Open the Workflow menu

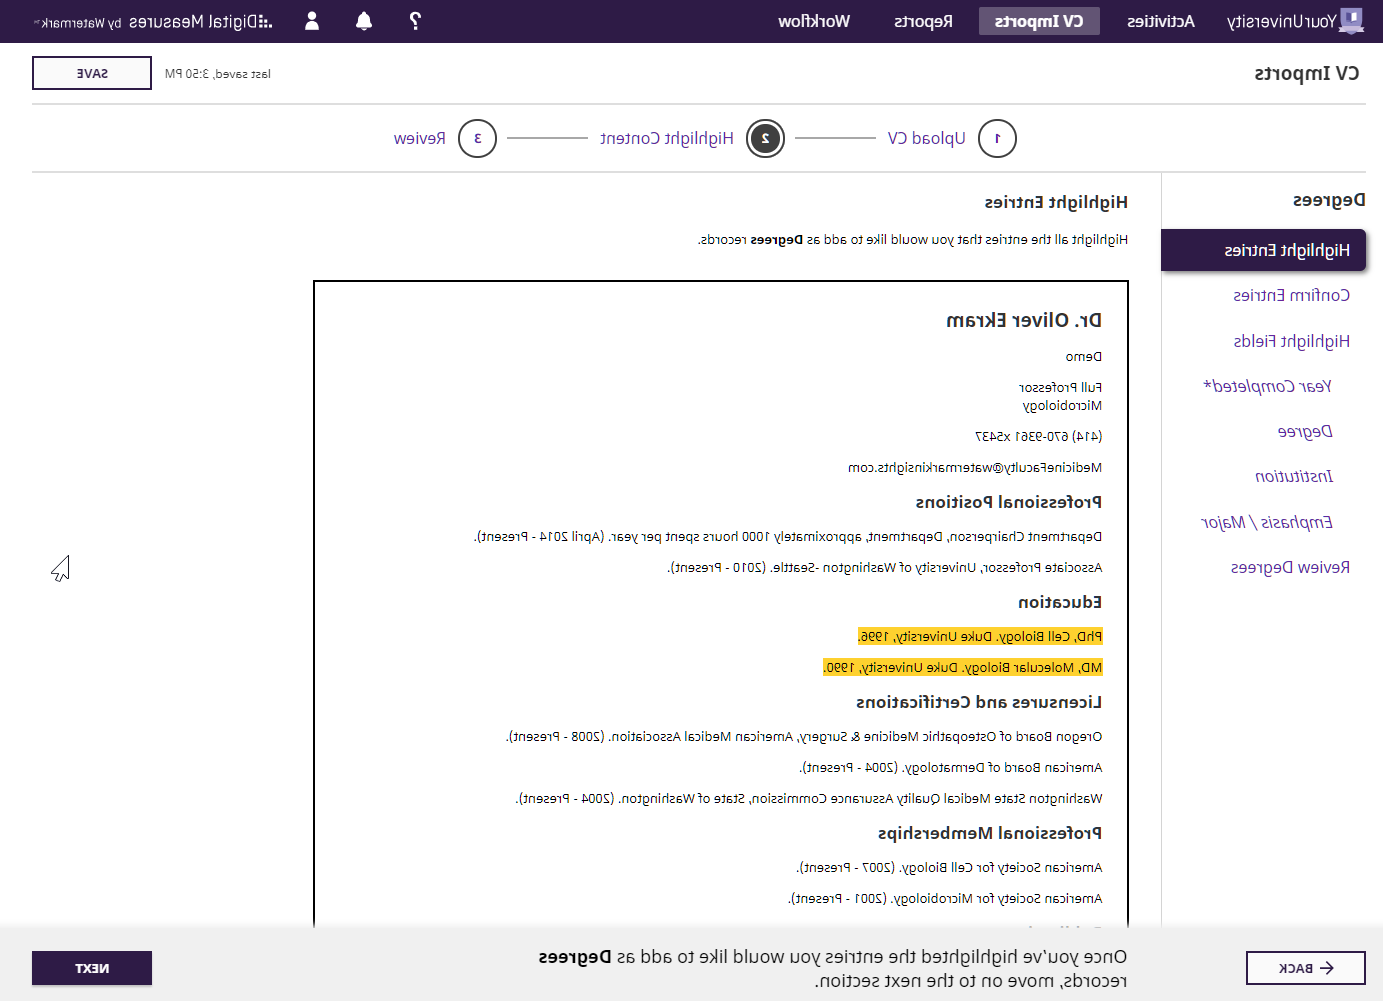[x=814, y=21]
